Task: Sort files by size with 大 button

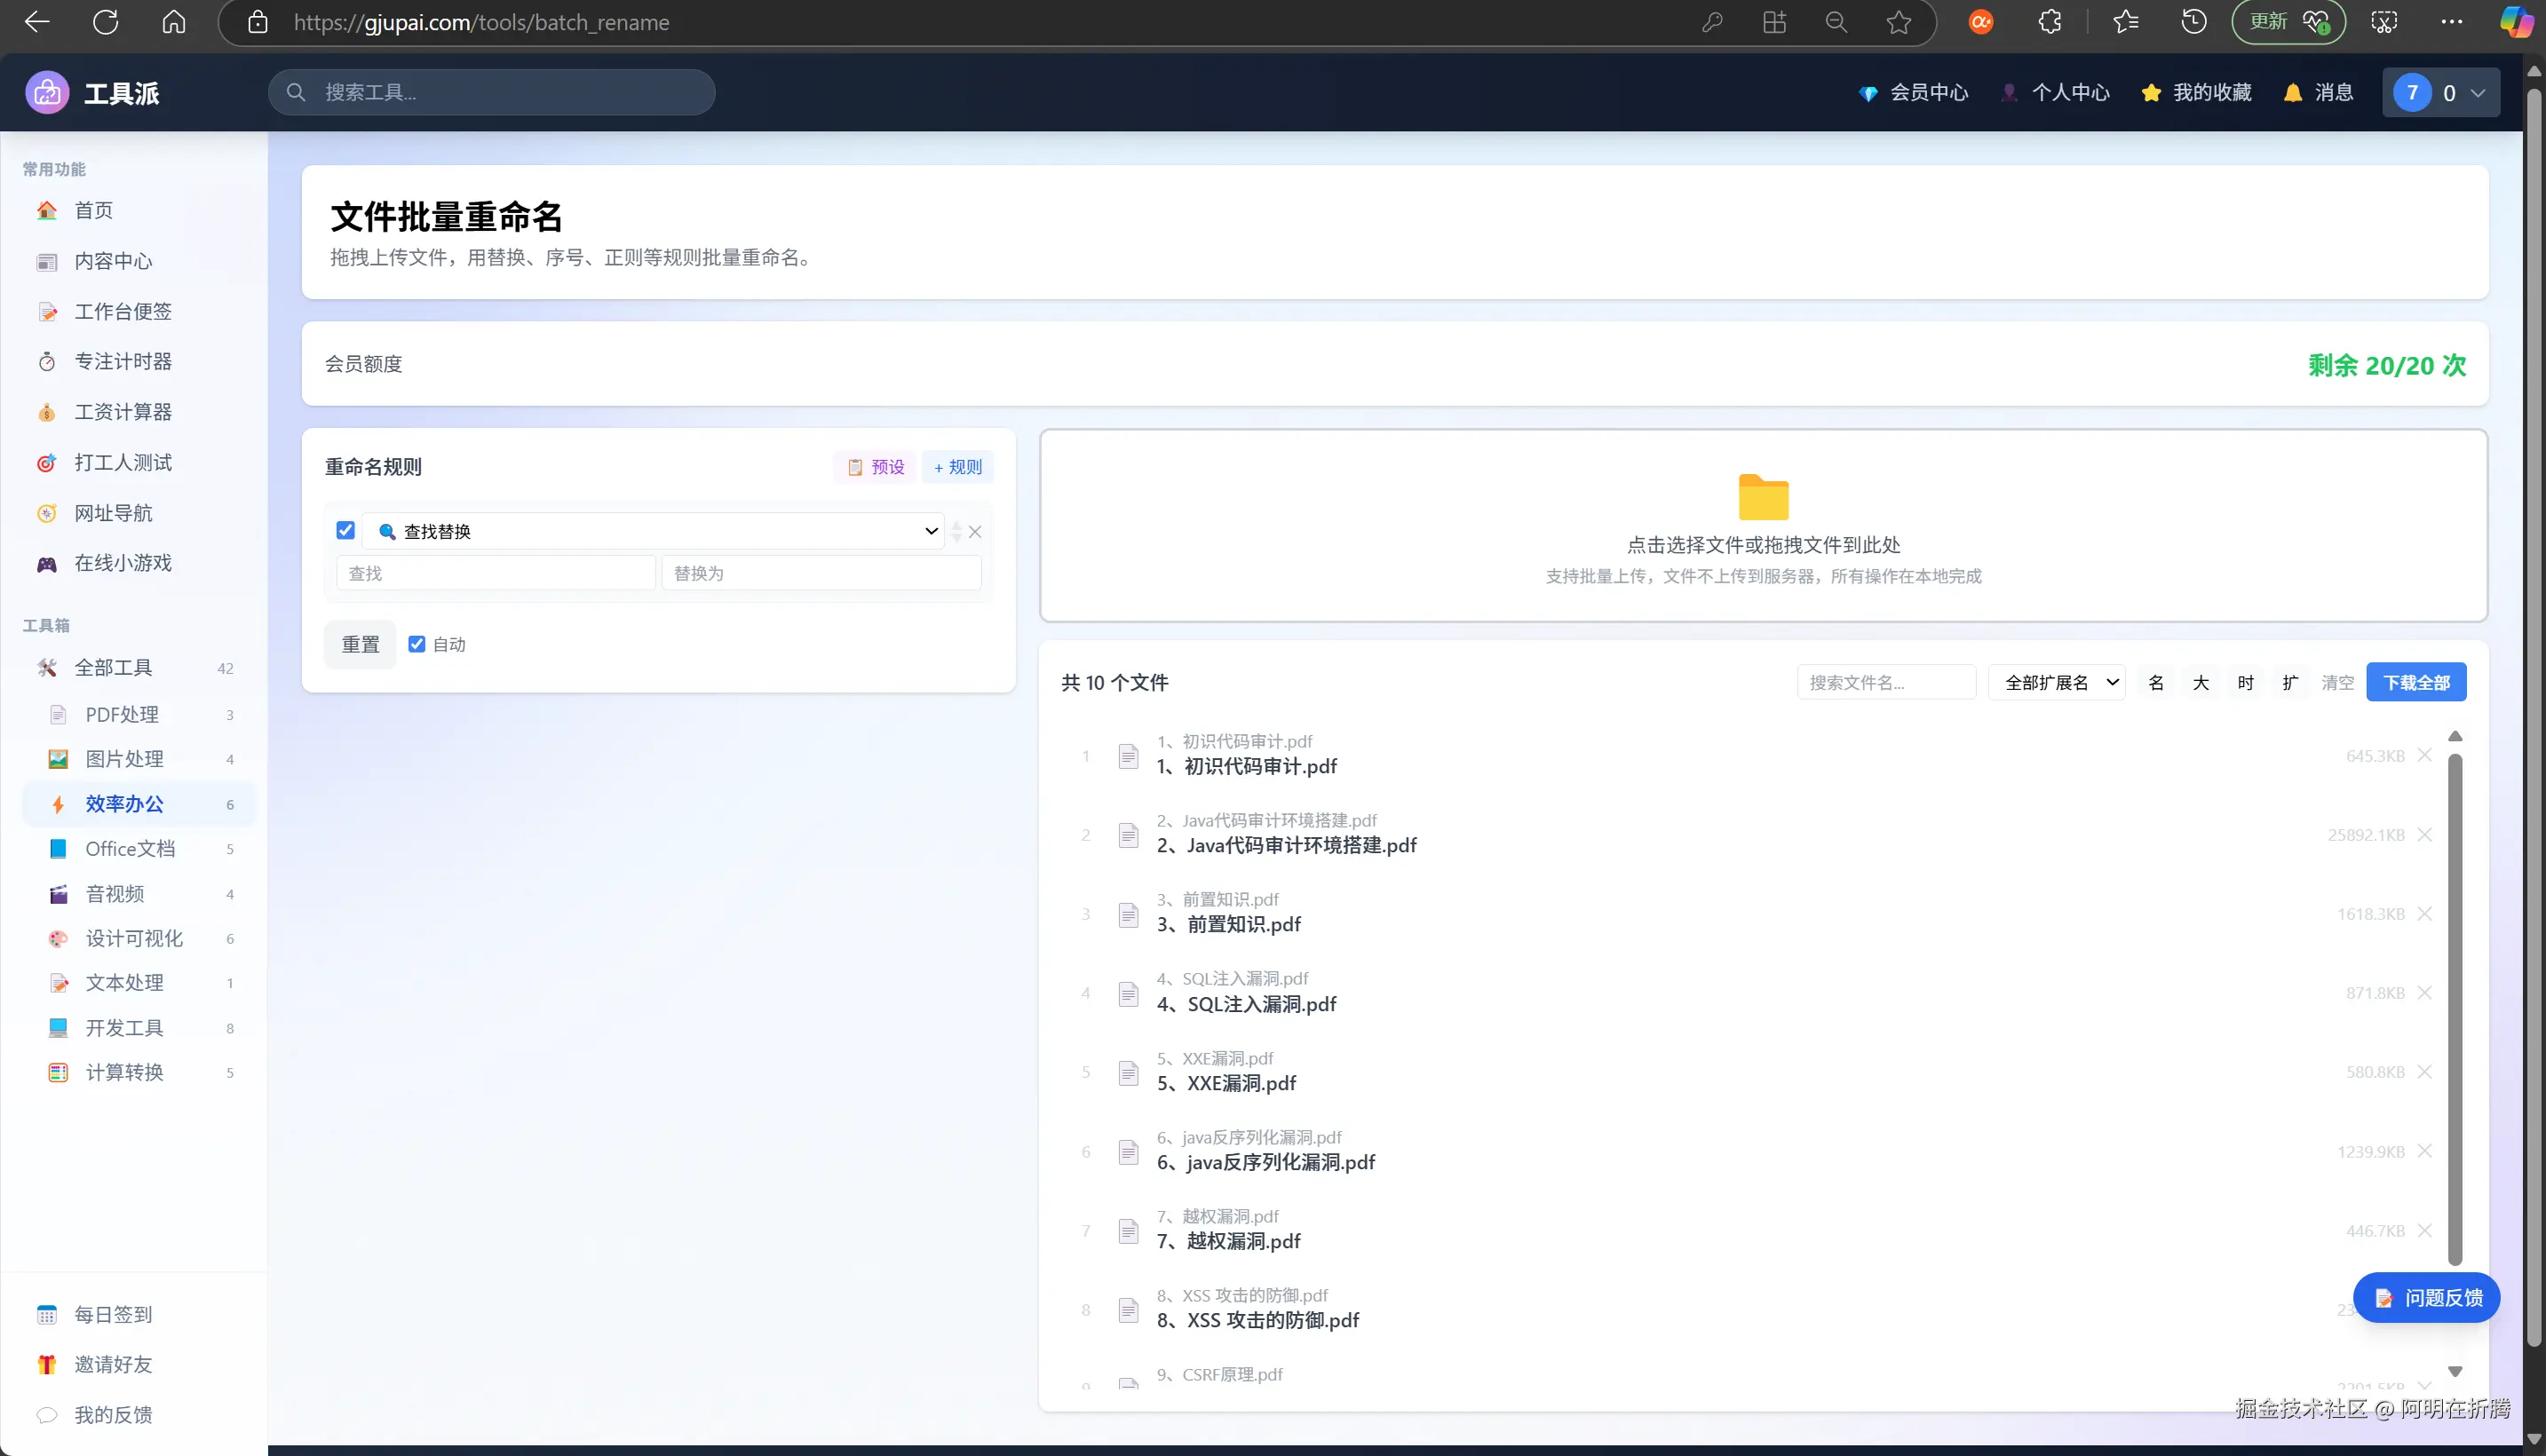Action: tap(2200, 682)
